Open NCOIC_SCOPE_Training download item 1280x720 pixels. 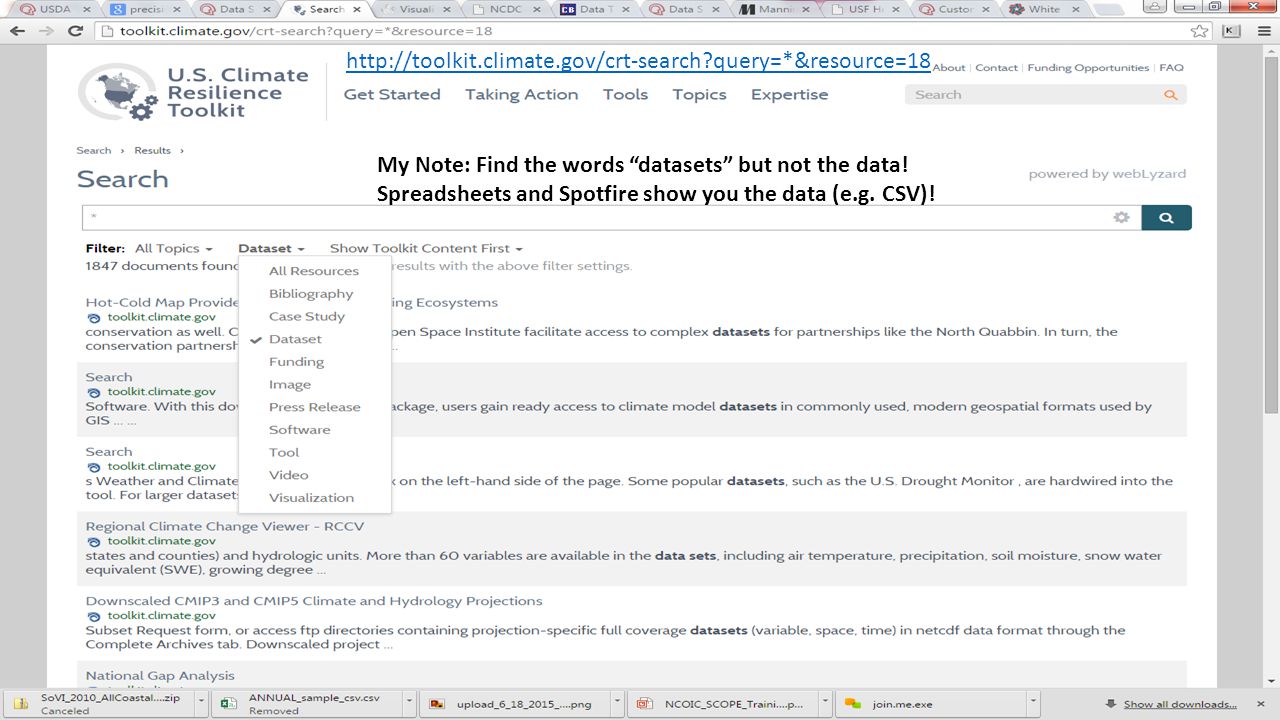click(722, 704)
